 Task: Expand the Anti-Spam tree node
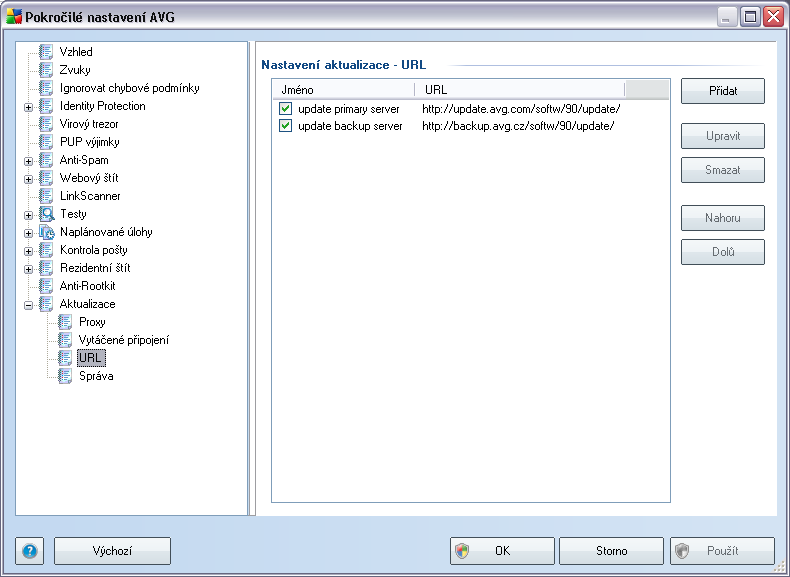(x=28, y=161)
